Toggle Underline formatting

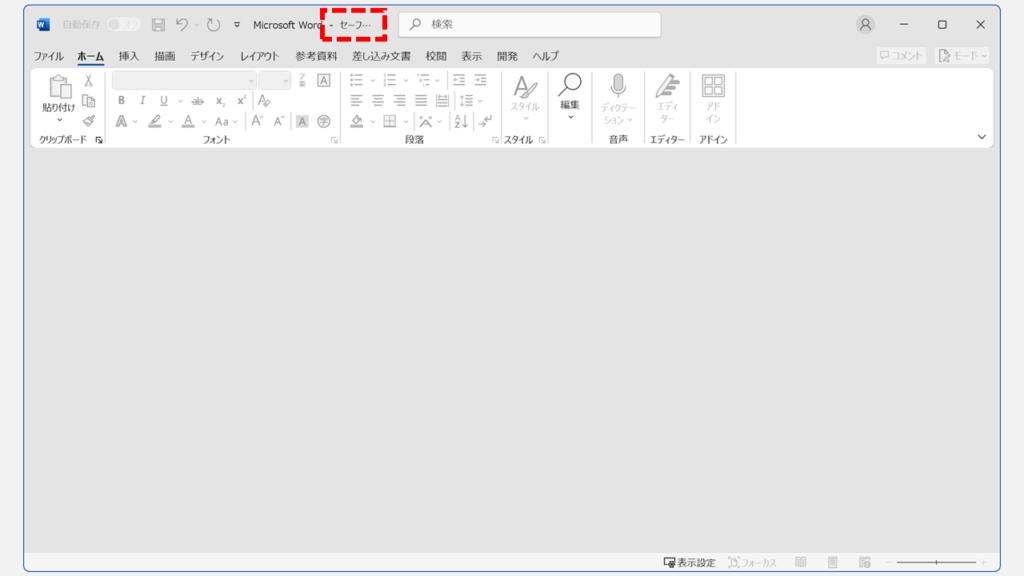[163, 101]
